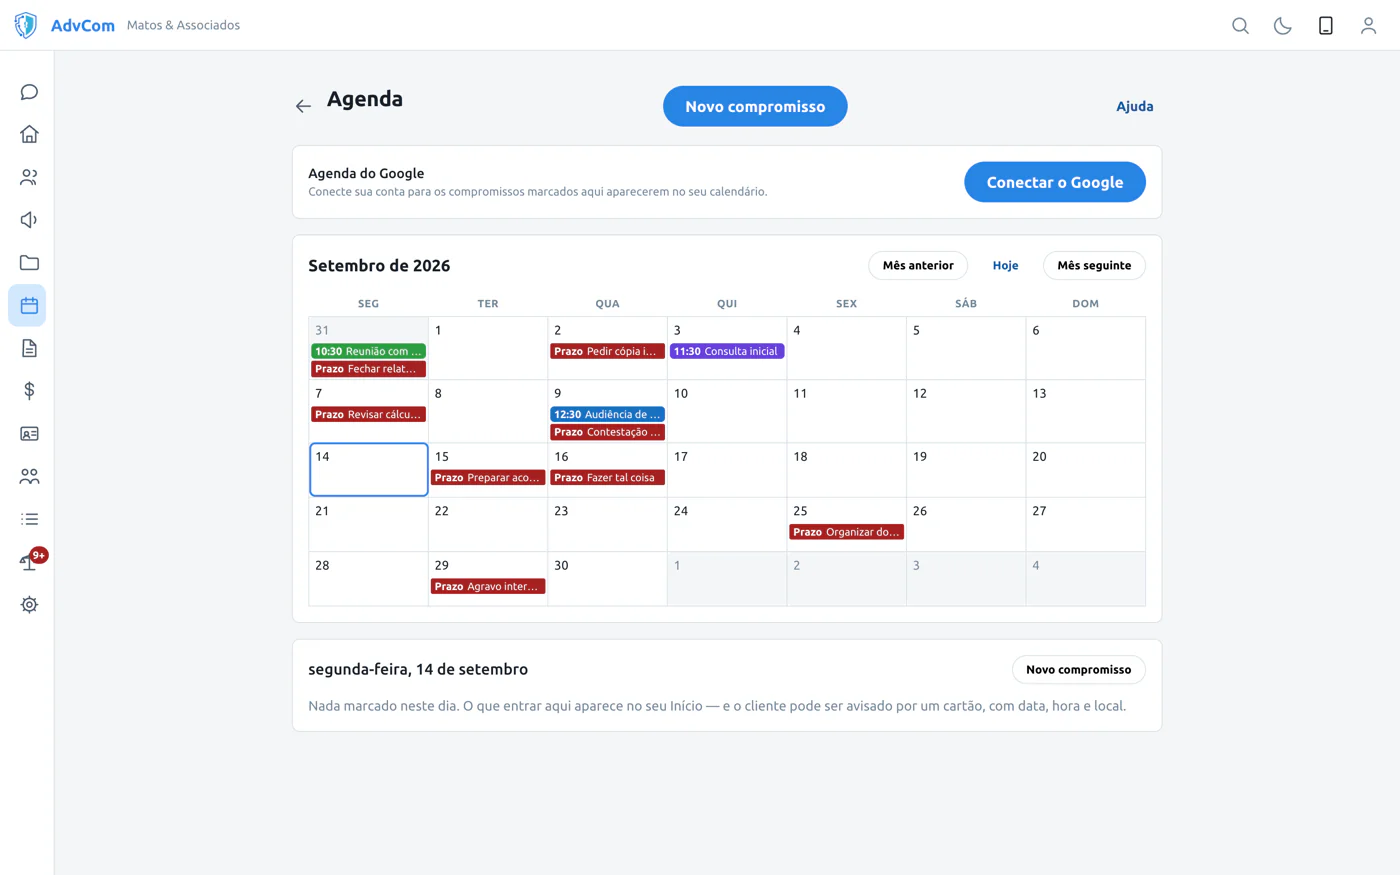Select day 23 in the calendar
The width and height of the screenshot is (1400, 875).
[x=608, y=524]
